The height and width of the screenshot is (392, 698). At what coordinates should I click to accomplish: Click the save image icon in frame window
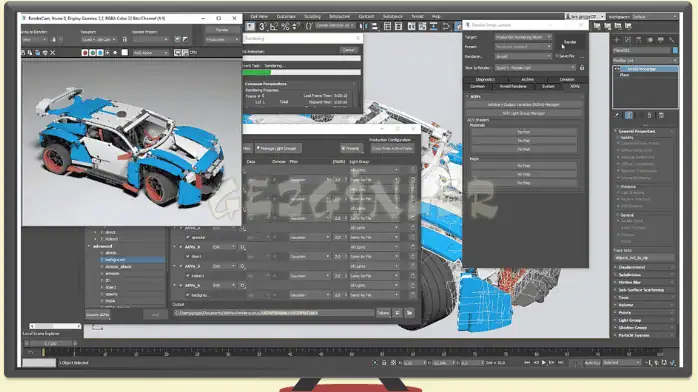click(x=23, y=53)
